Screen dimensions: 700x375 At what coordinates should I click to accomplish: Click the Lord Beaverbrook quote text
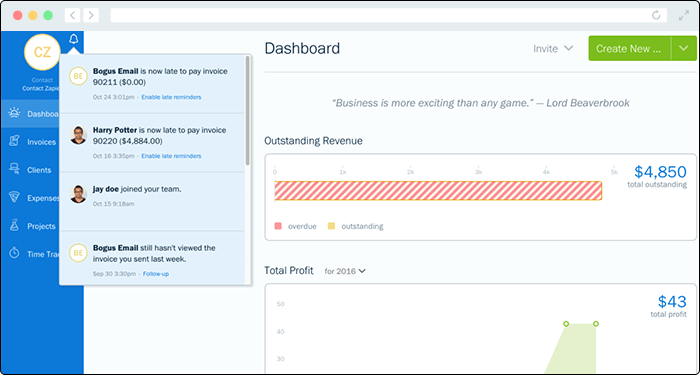click(480, 103)
